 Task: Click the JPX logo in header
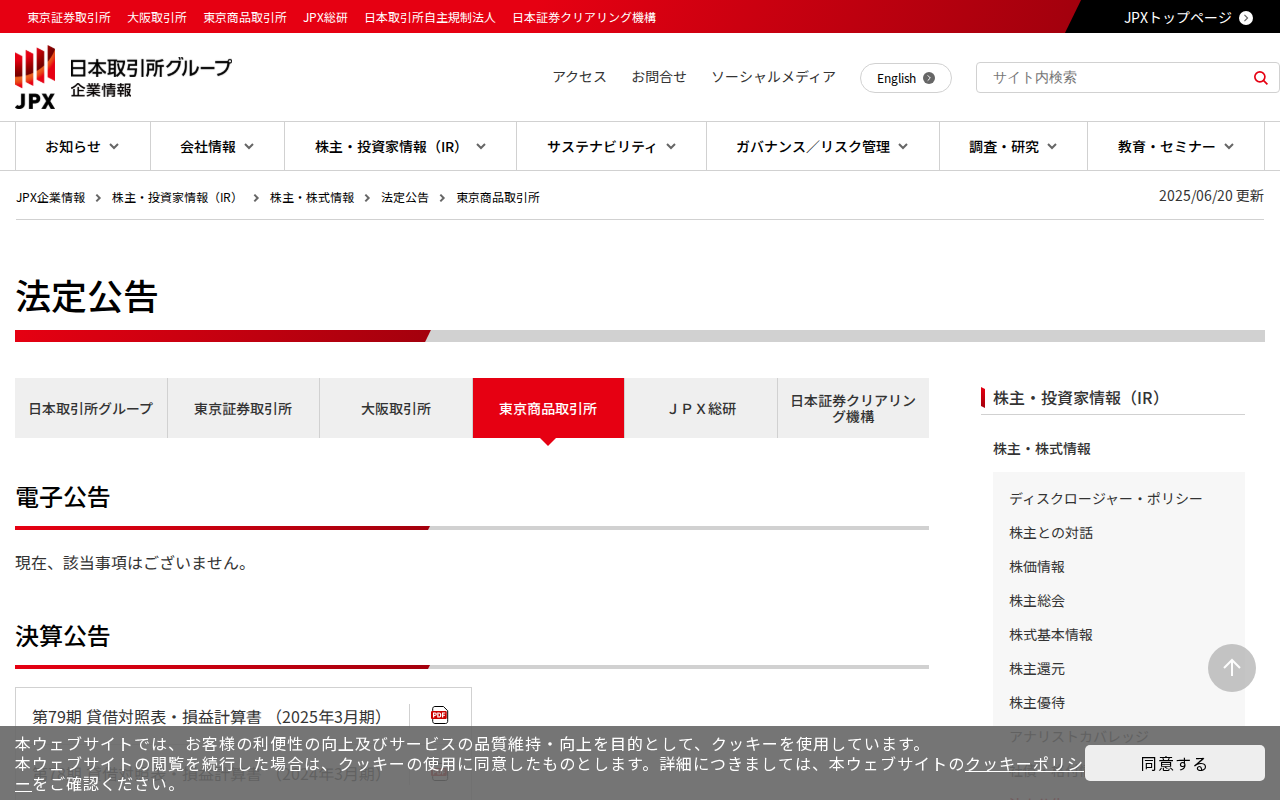point(123,77)
